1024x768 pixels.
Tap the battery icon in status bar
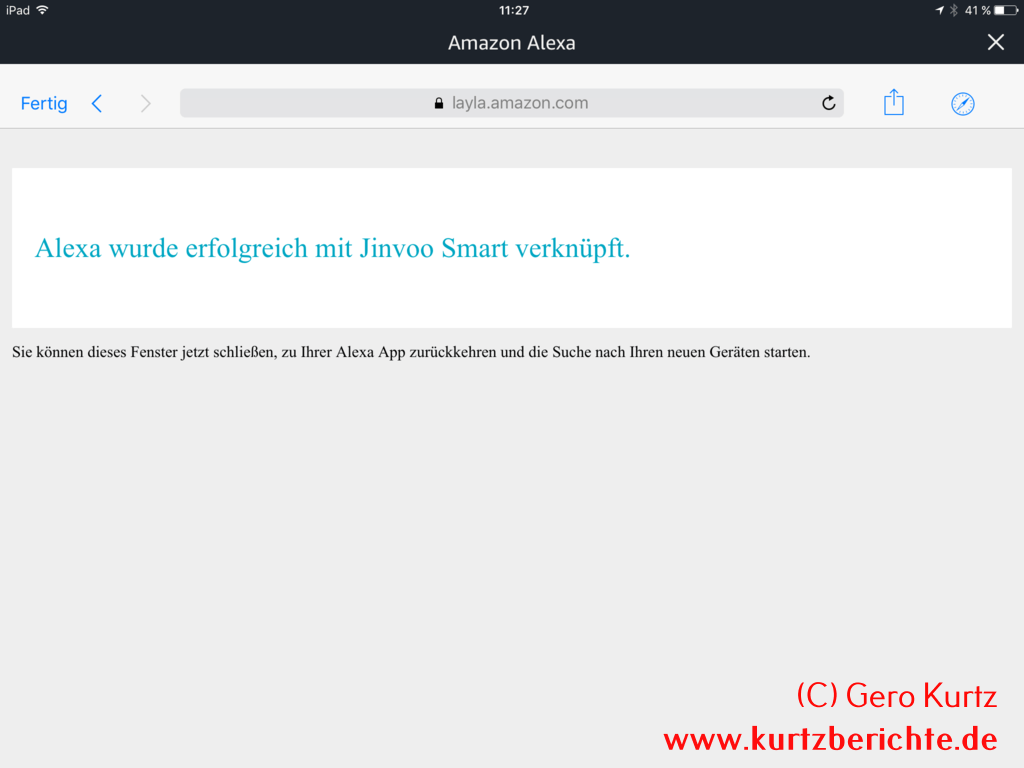click(1005, 10)
